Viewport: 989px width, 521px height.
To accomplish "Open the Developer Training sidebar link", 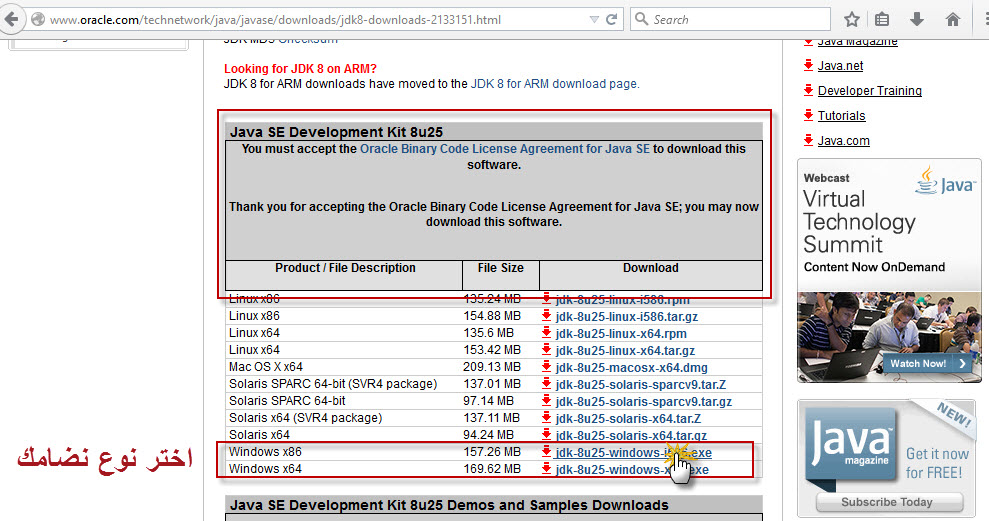I will (x=870, y=91).
